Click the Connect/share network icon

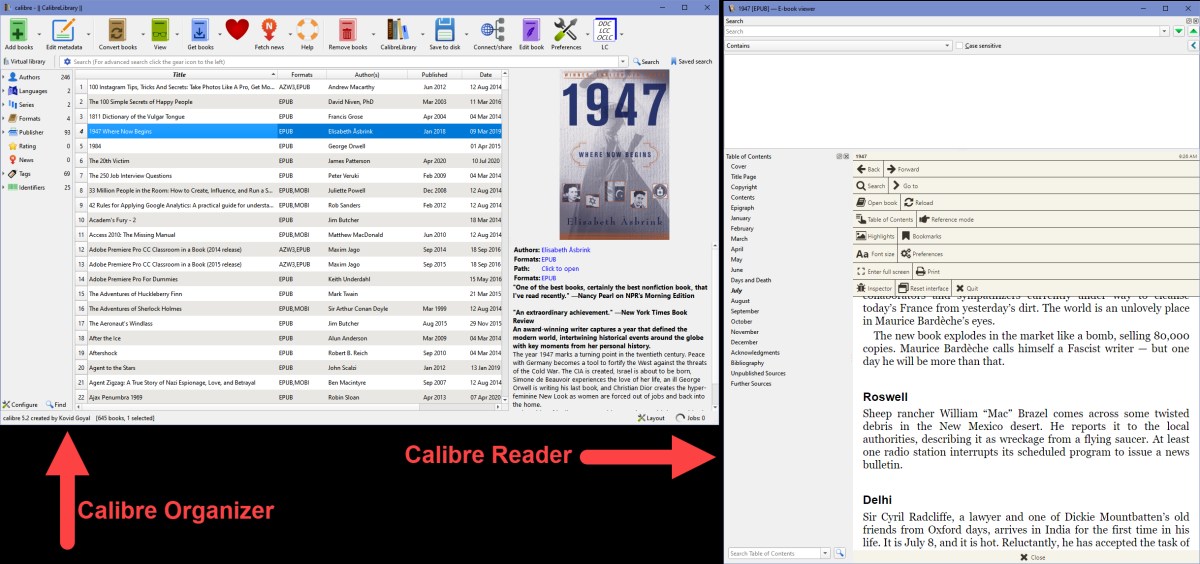pos(491,30)
